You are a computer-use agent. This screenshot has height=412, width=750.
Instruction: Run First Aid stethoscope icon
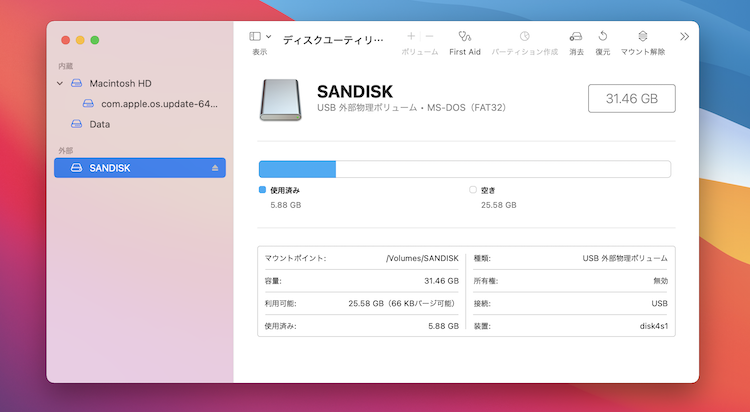coord(464,36)
